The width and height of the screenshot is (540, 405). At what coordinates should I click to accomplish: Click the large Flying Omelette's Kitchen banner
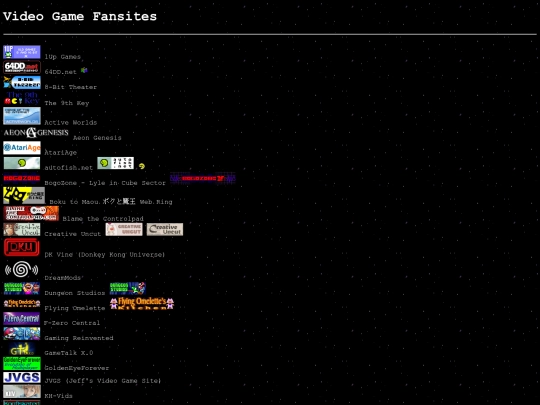tap(142, 303)
